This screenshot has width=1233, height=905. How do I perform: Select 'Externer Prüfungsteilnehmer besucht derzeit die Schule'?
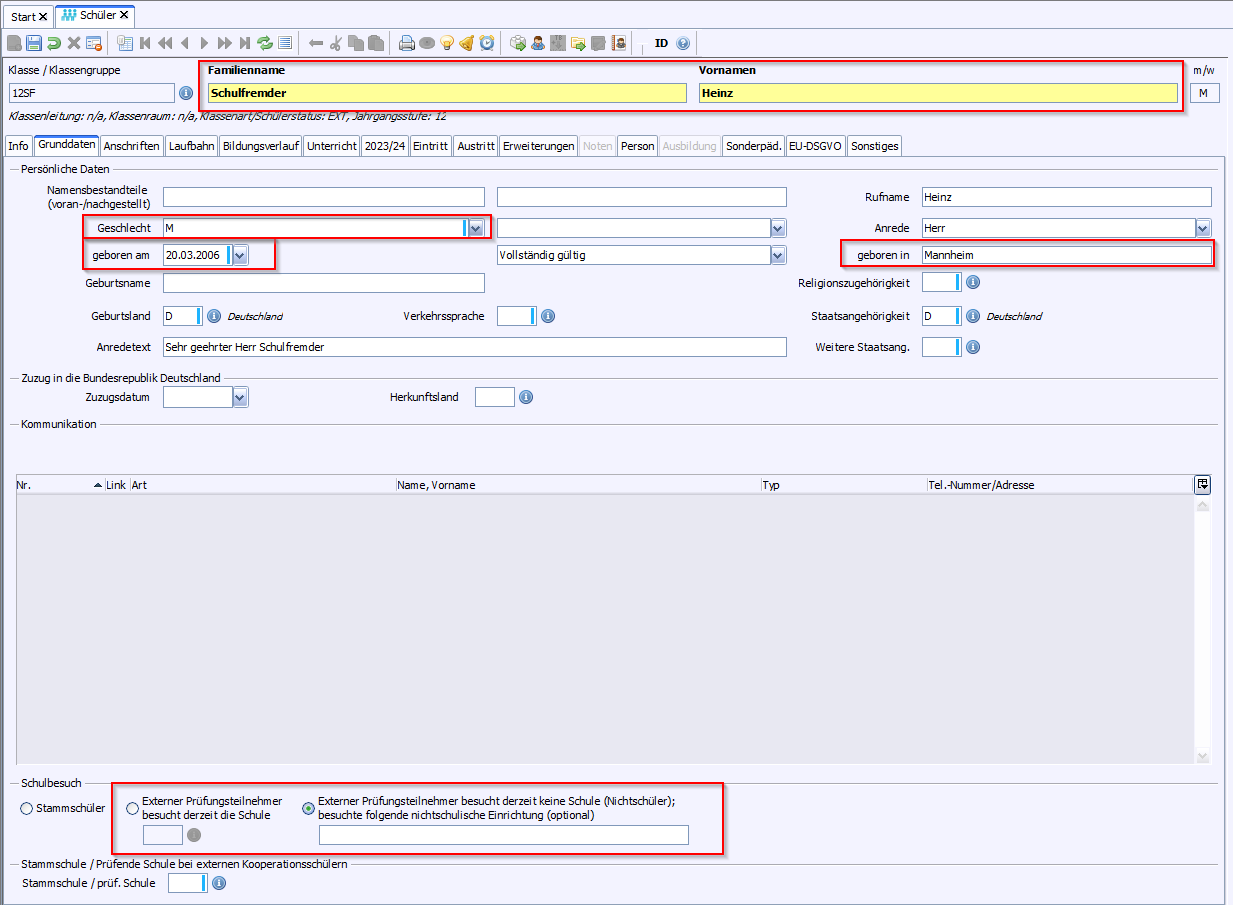(x=132, y=808)
